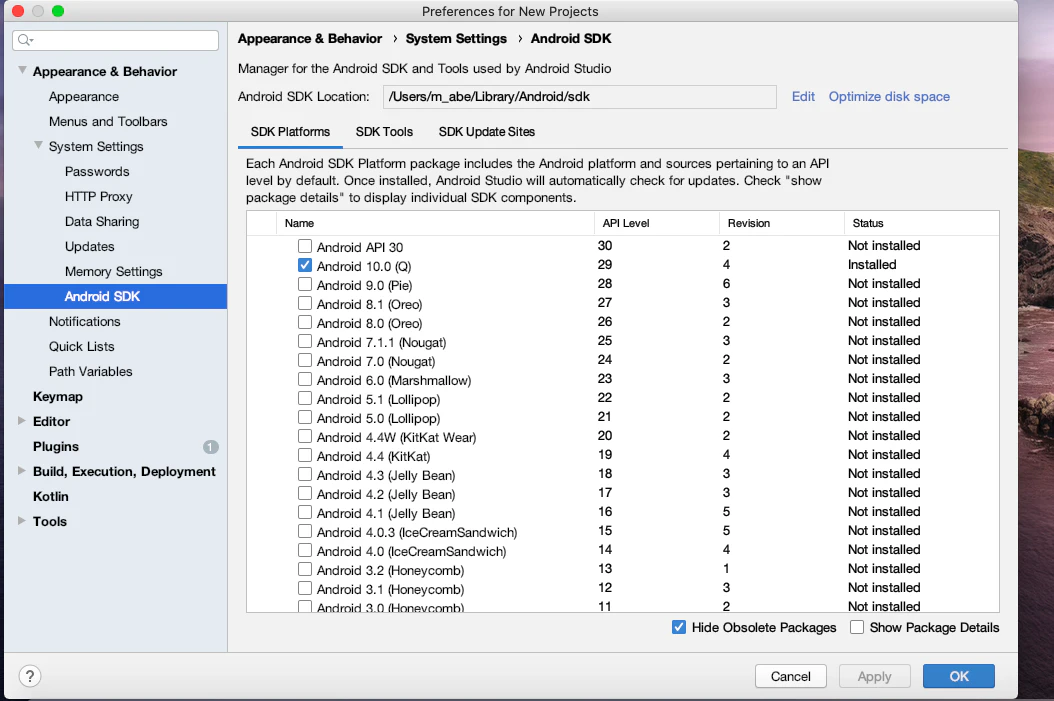Select Menus and Toolbars in sidebar
This screenshot has height=701, width=1054.
108,122
